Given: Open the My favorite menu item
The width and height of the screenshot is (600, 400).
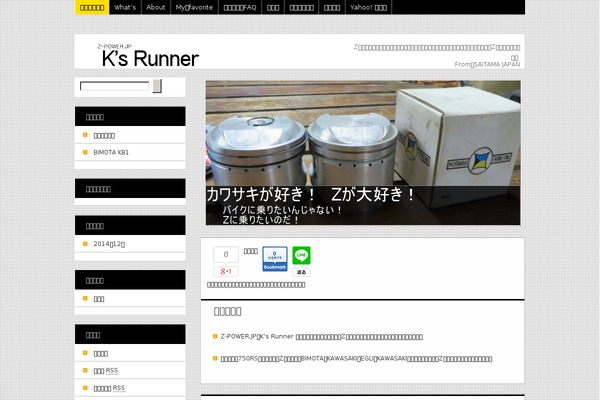Looking at the screenshot, I should (194, 7).
